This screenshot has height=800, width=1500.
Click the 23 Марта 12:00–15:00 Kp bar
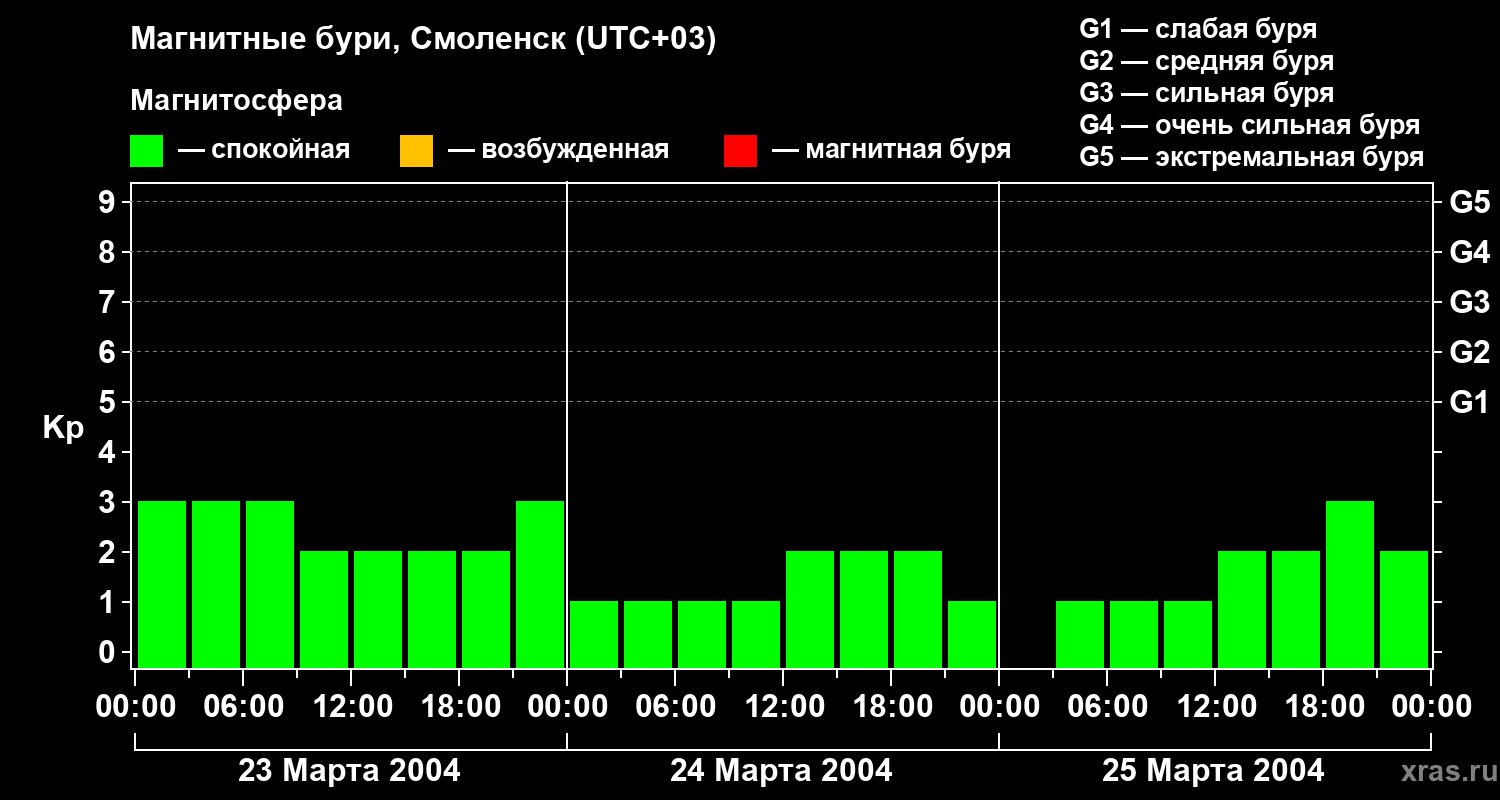(378, 609)
